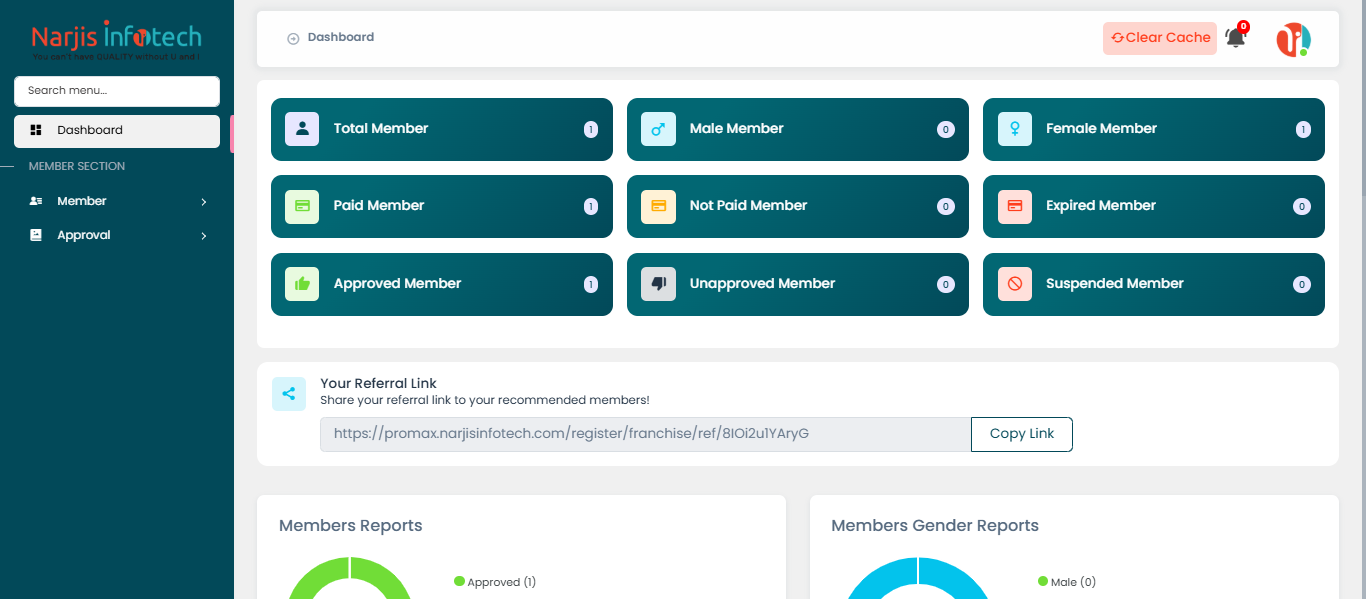Image resolution: width=1366 pixels, height=599 pixels.
Task: Click the Copy Link button
Action: click(1022, 434)
